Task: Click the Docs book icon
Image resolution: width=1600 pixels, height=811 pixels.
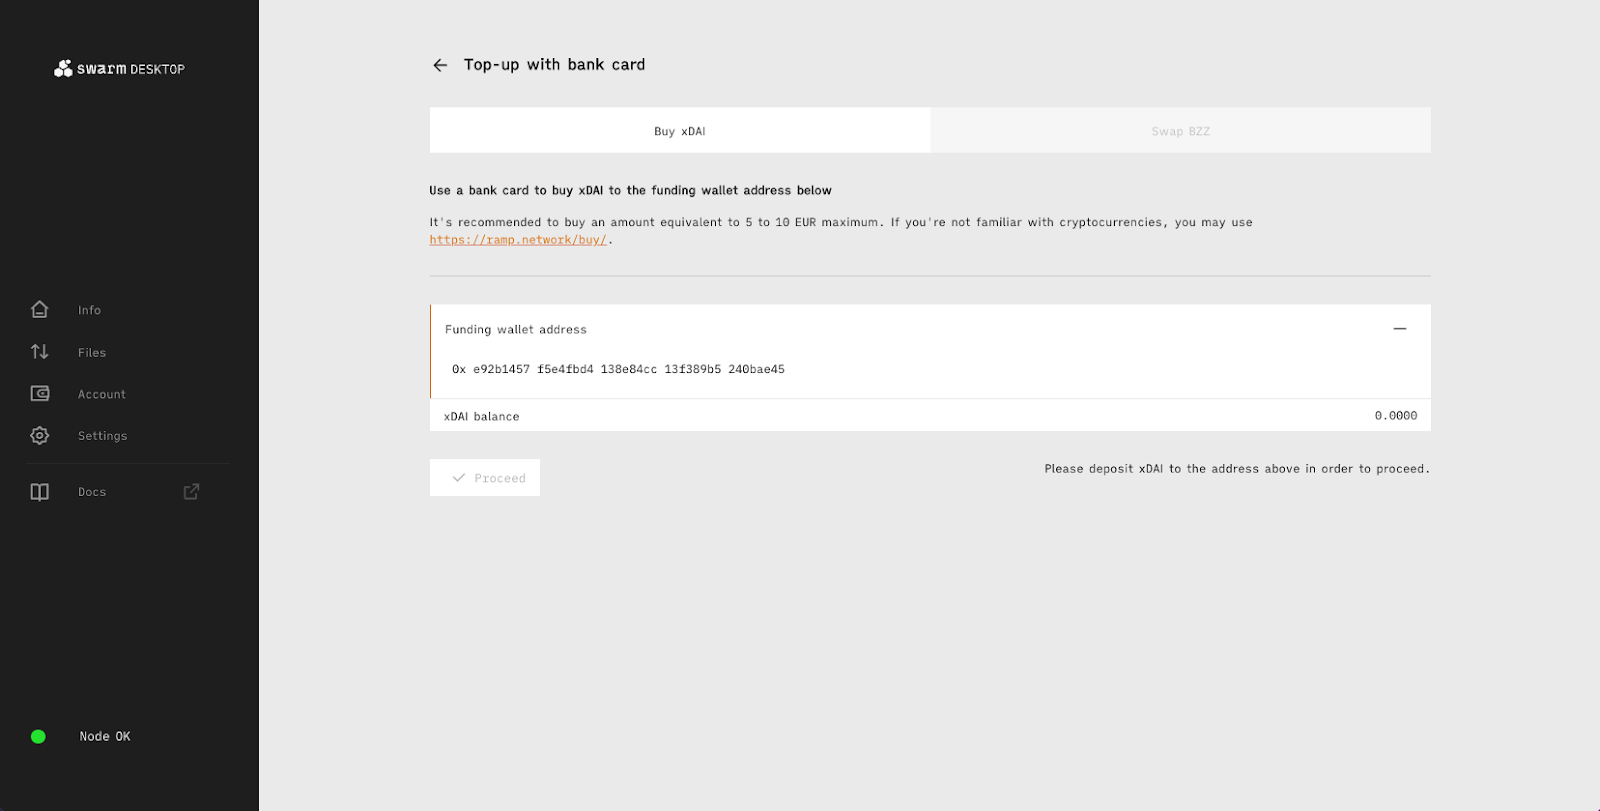Action: tap(40, 492)
